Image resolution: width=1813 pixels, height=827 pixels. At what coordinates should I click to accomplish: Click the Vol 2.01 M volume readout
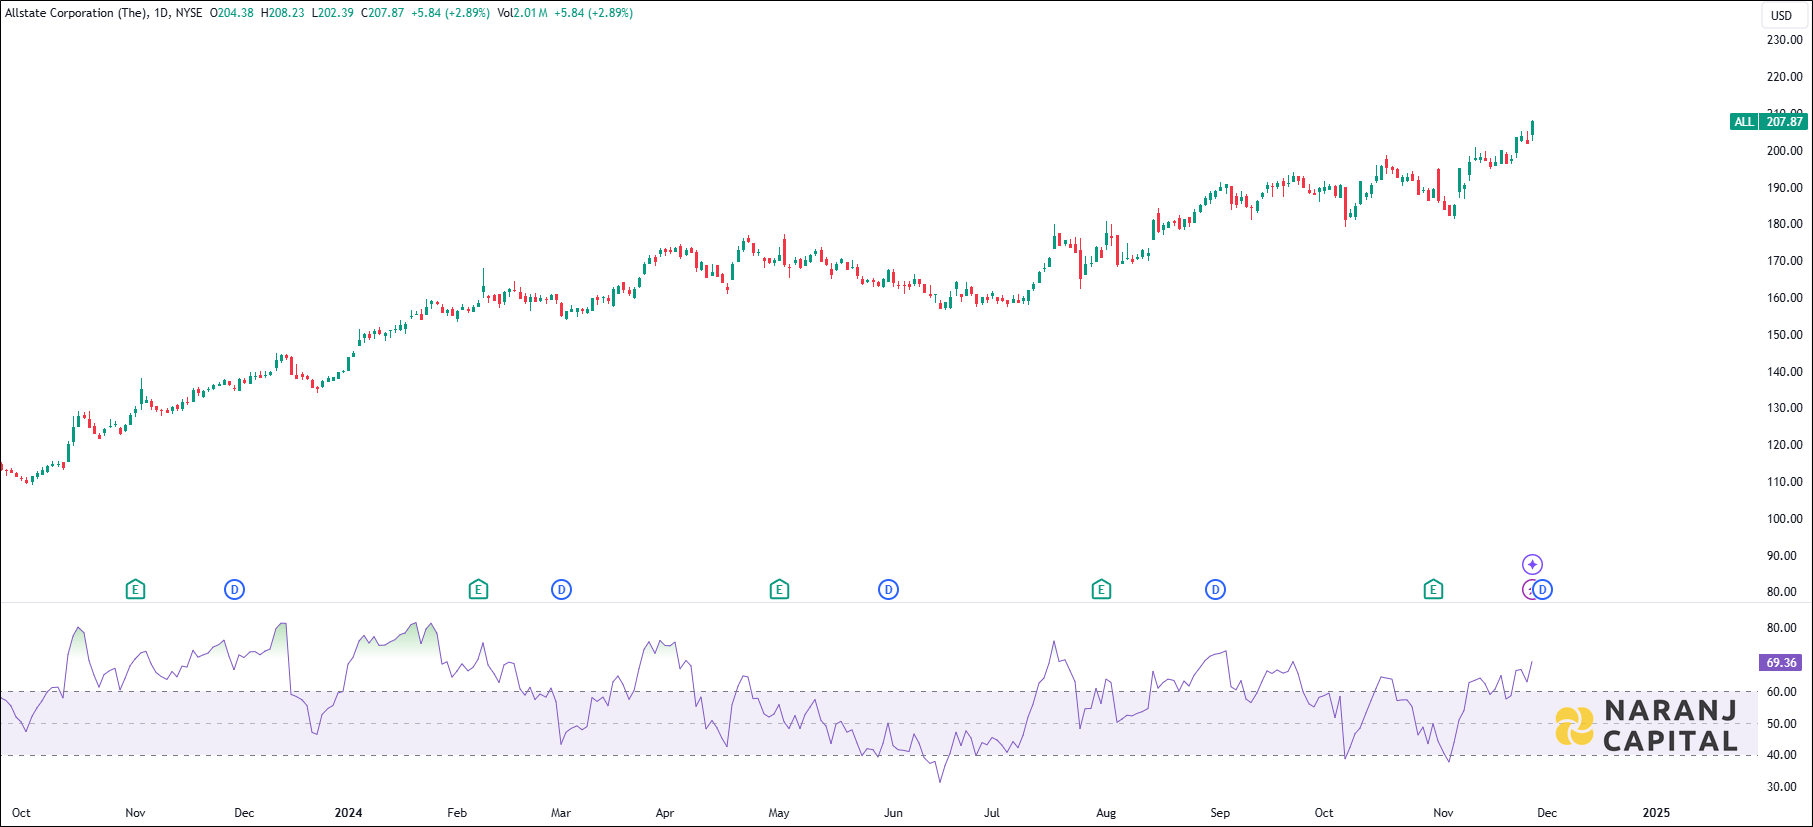click(x=522, y=13)
